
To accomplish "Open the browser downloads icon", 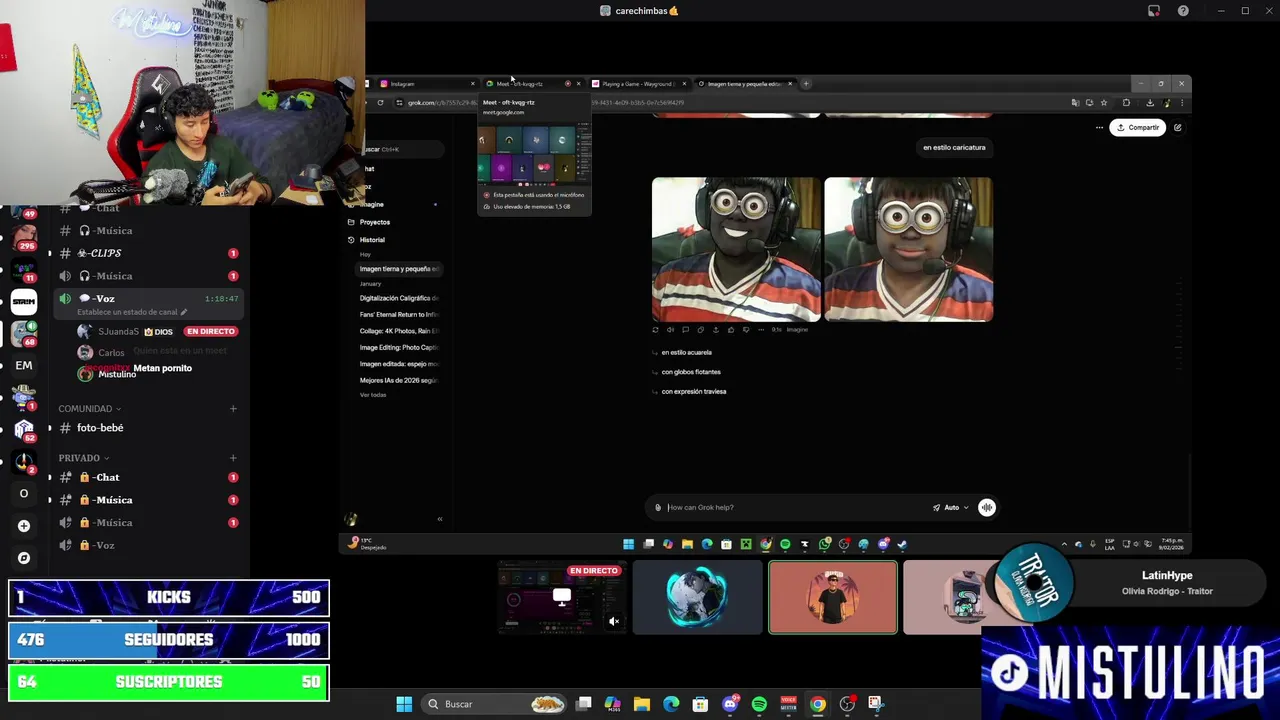I will tap(1150, 102).
